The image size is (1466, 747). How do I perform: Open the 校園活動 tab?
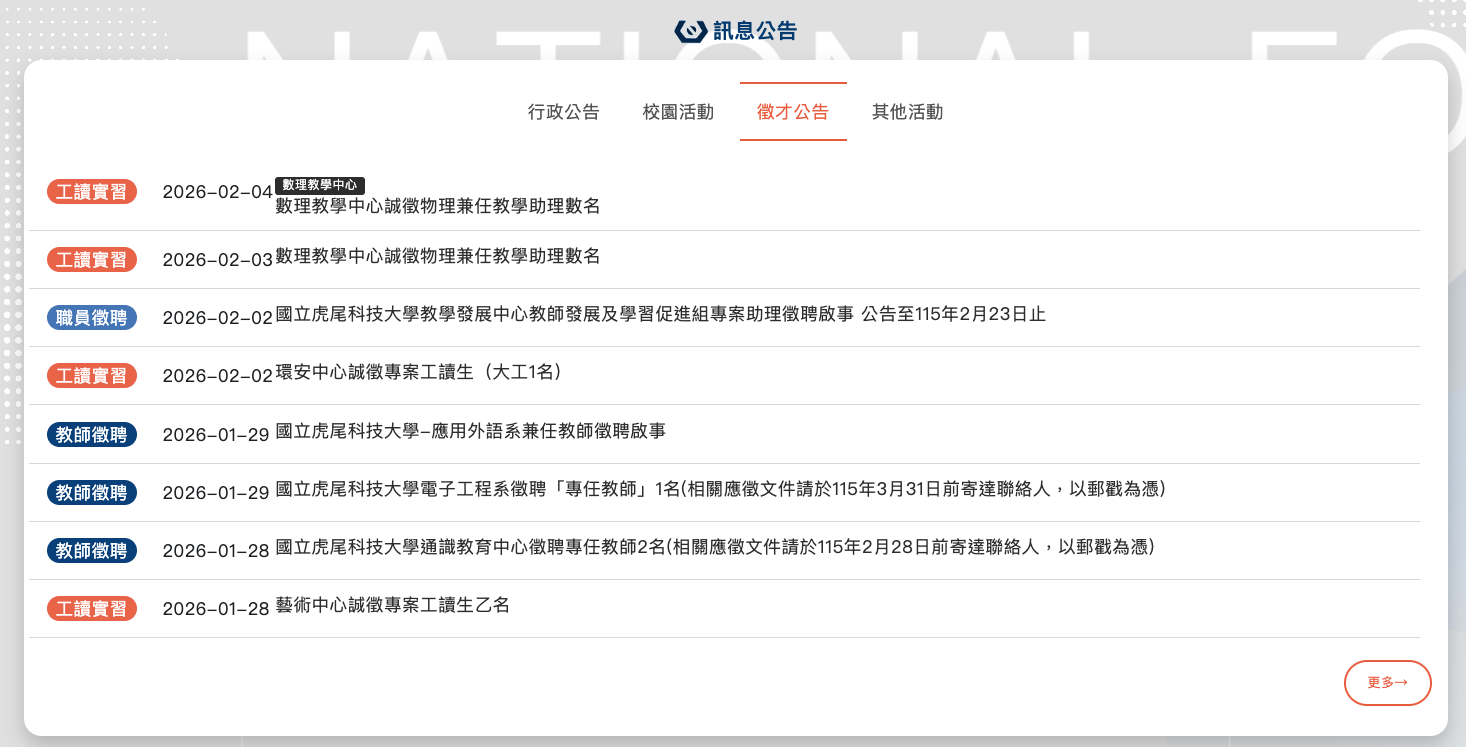click(x=678, y=112)
